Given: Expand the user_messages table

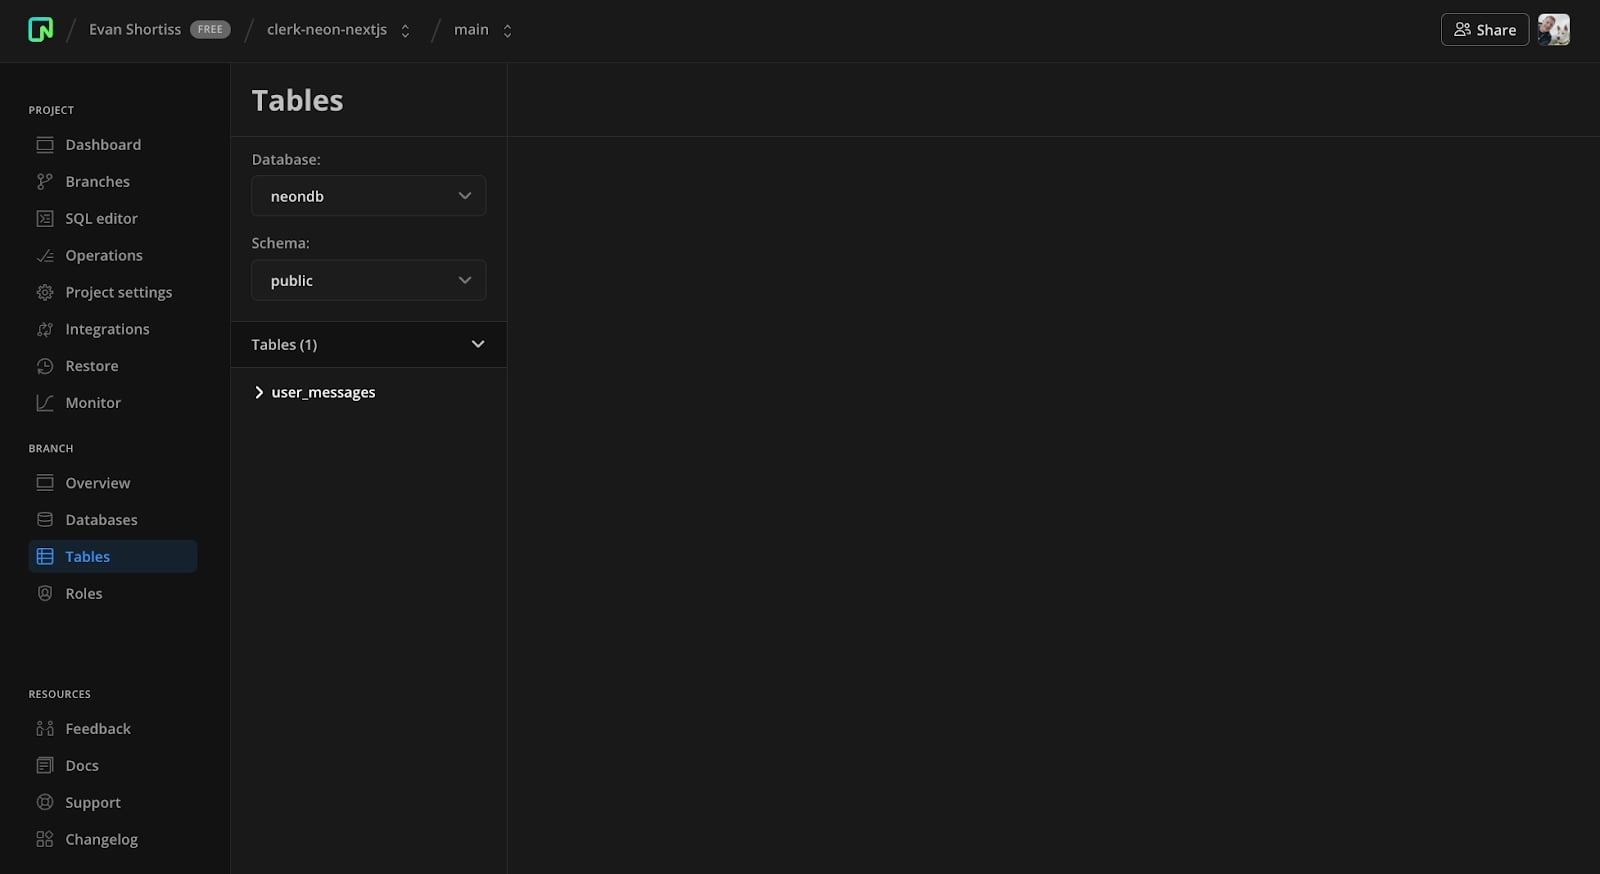Looking at the screenshot, I should [259, 393].
